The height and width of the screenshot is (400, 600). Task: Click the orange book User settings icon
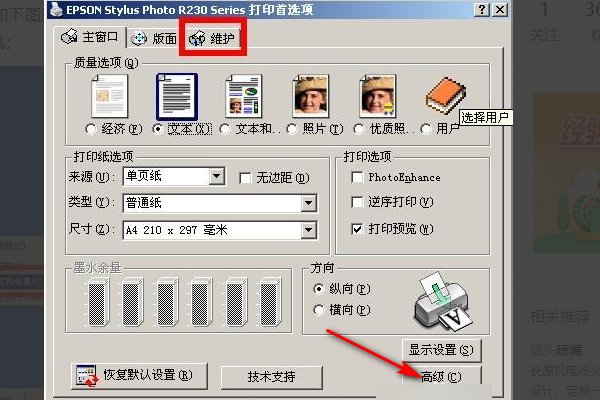click(x=446, y=96)
